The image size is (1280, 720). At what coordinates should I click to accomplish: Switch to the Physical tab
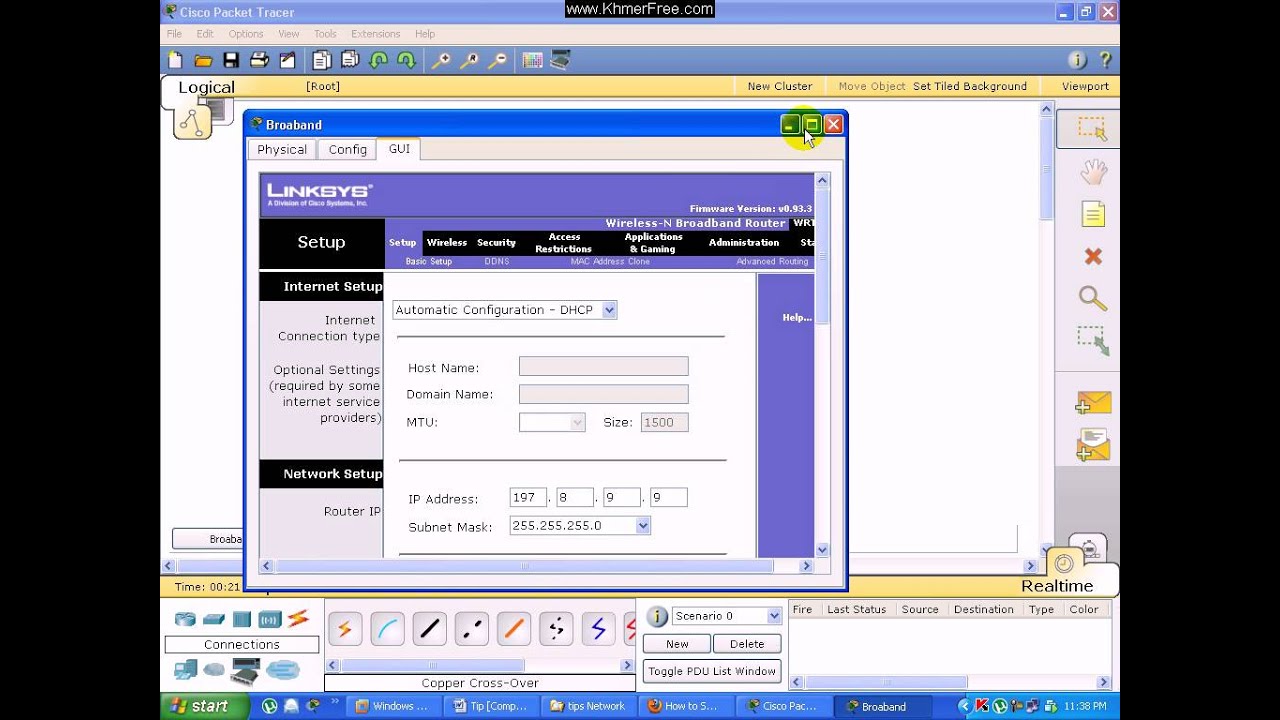282,149
